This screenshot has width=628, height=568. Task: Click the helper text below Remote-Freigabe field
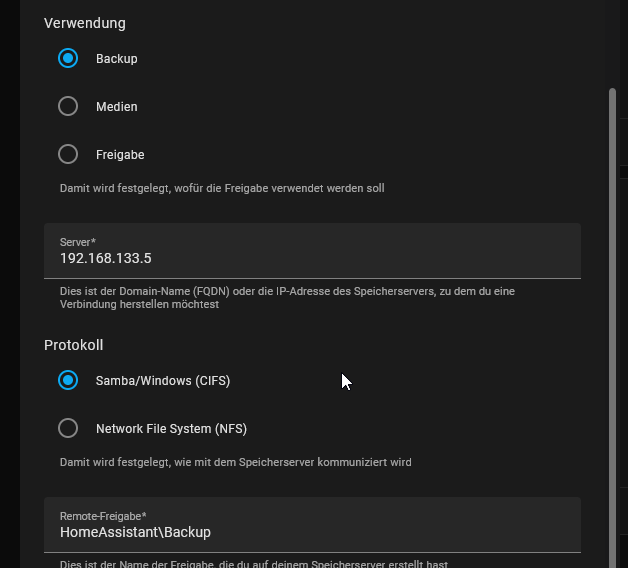(253, 564)
